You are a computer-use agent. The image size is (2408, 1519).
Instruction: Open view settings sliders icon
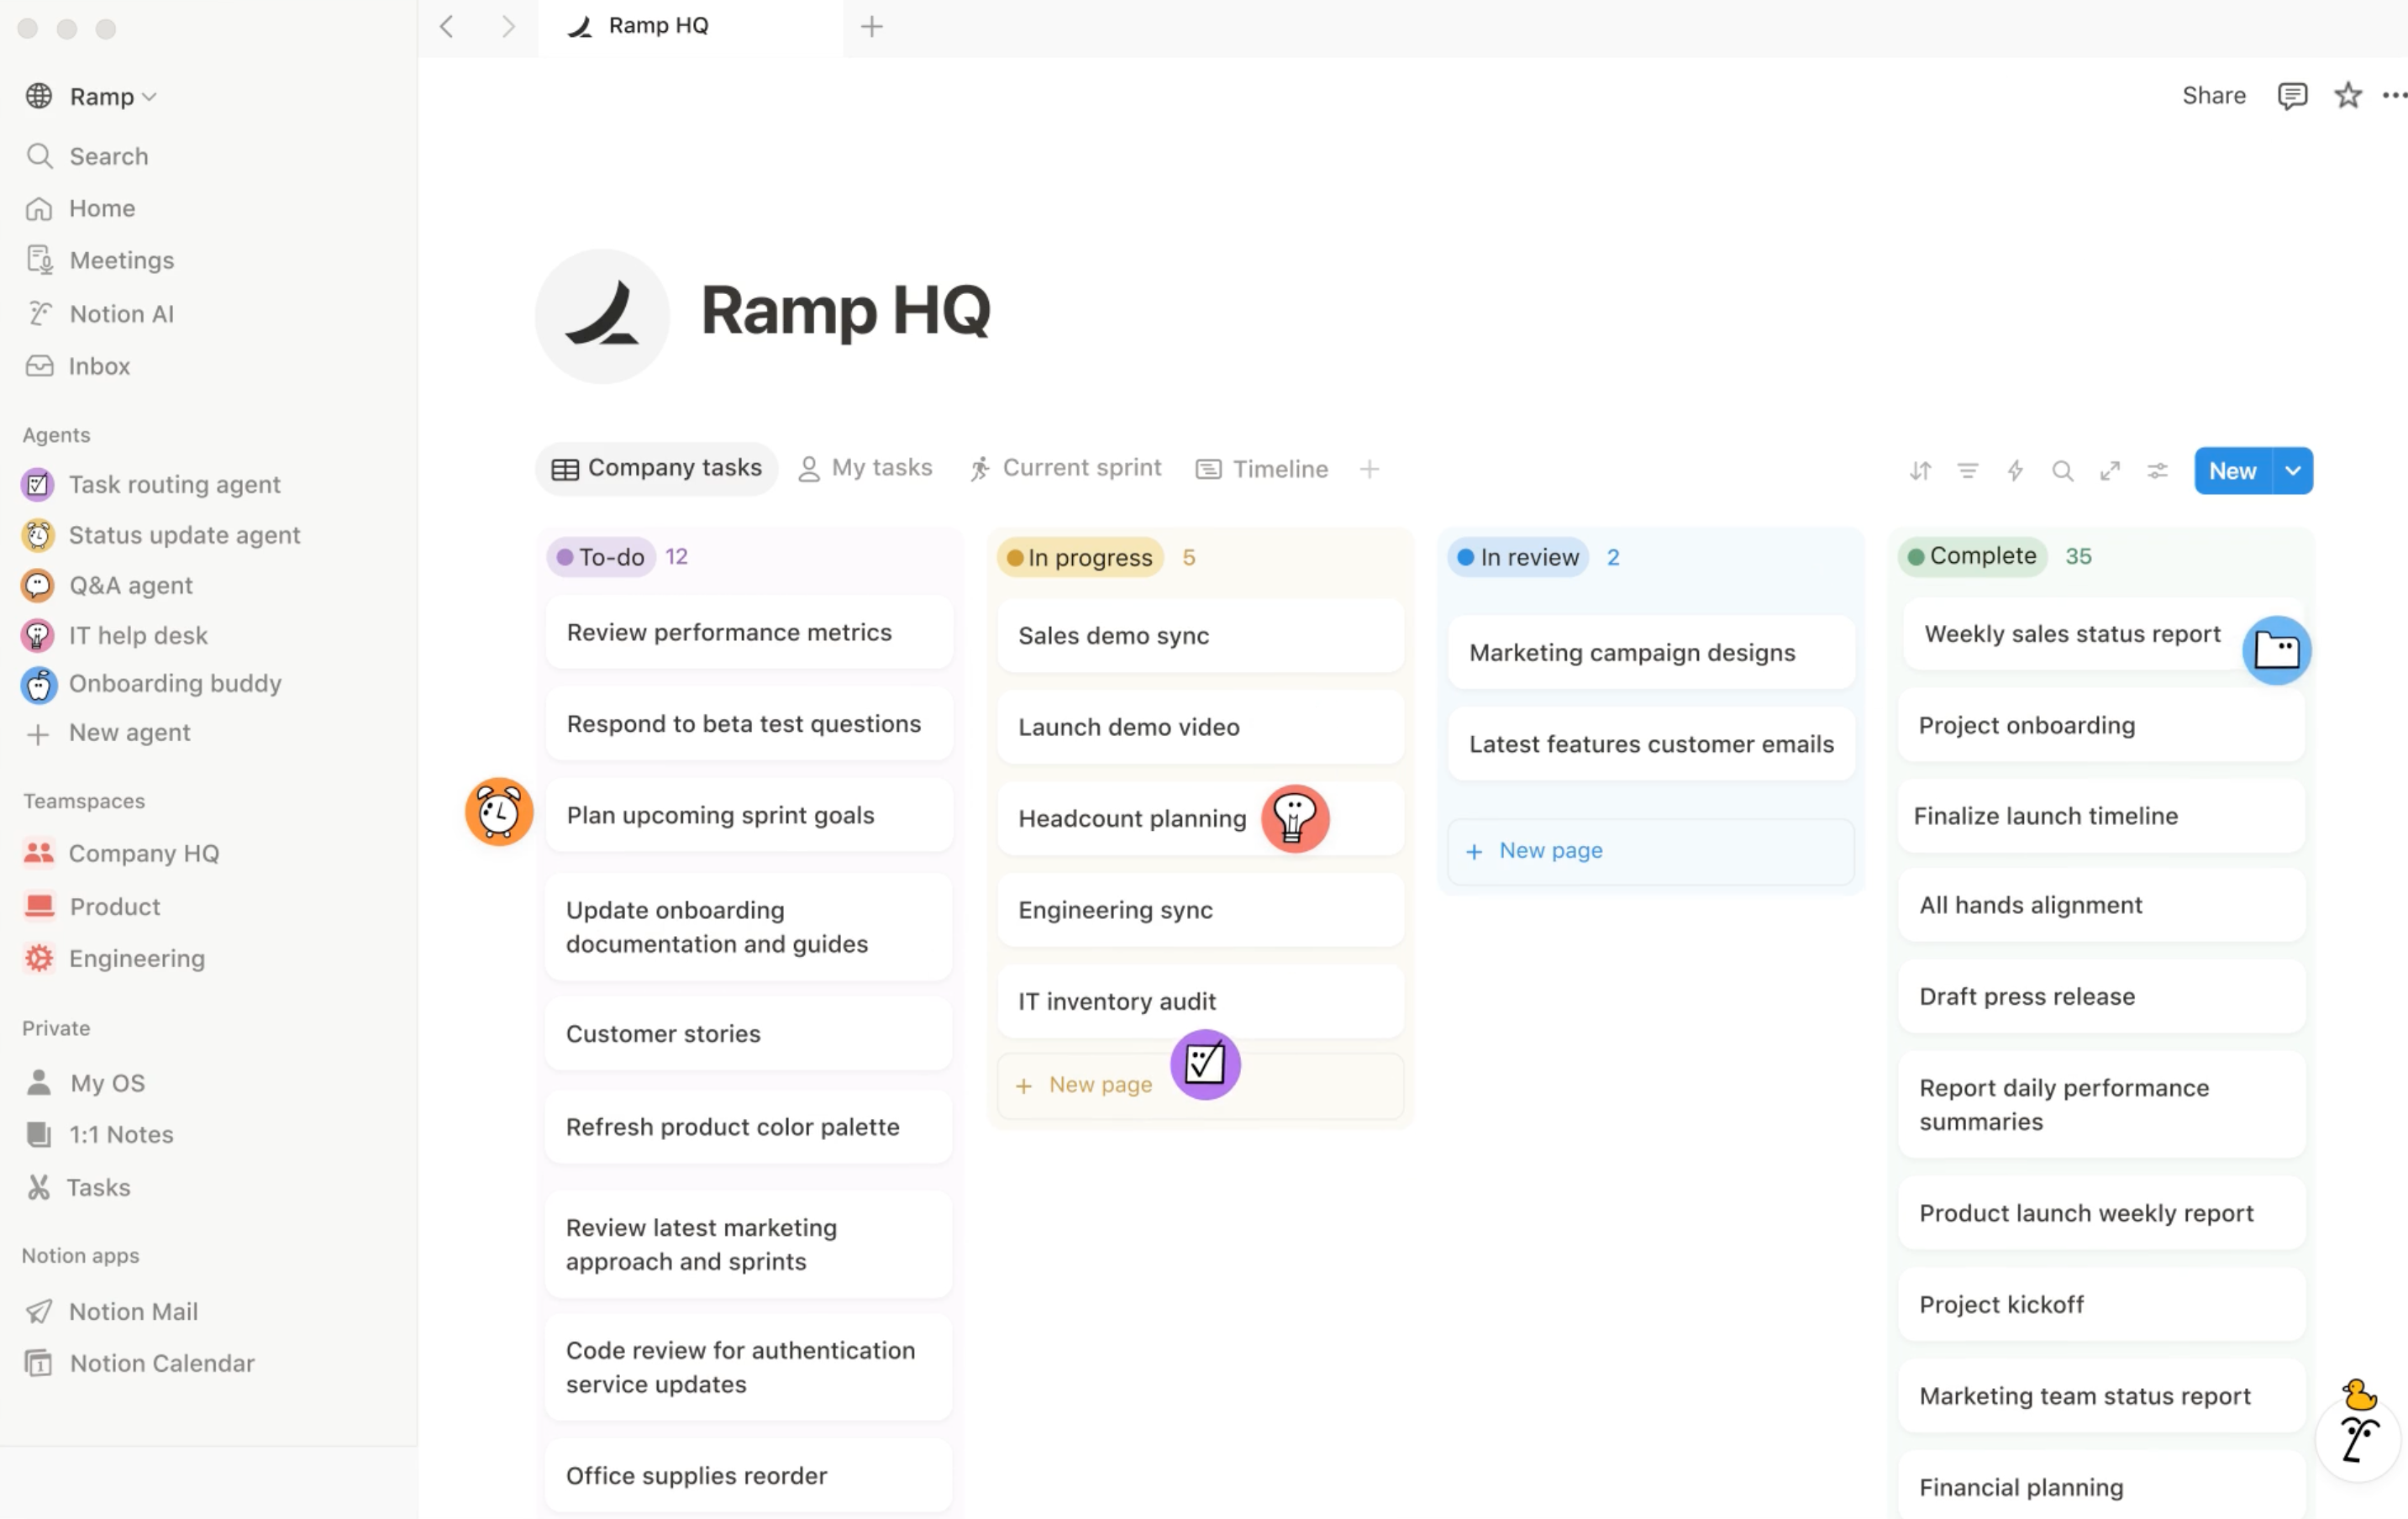(x=2157, y=470)
